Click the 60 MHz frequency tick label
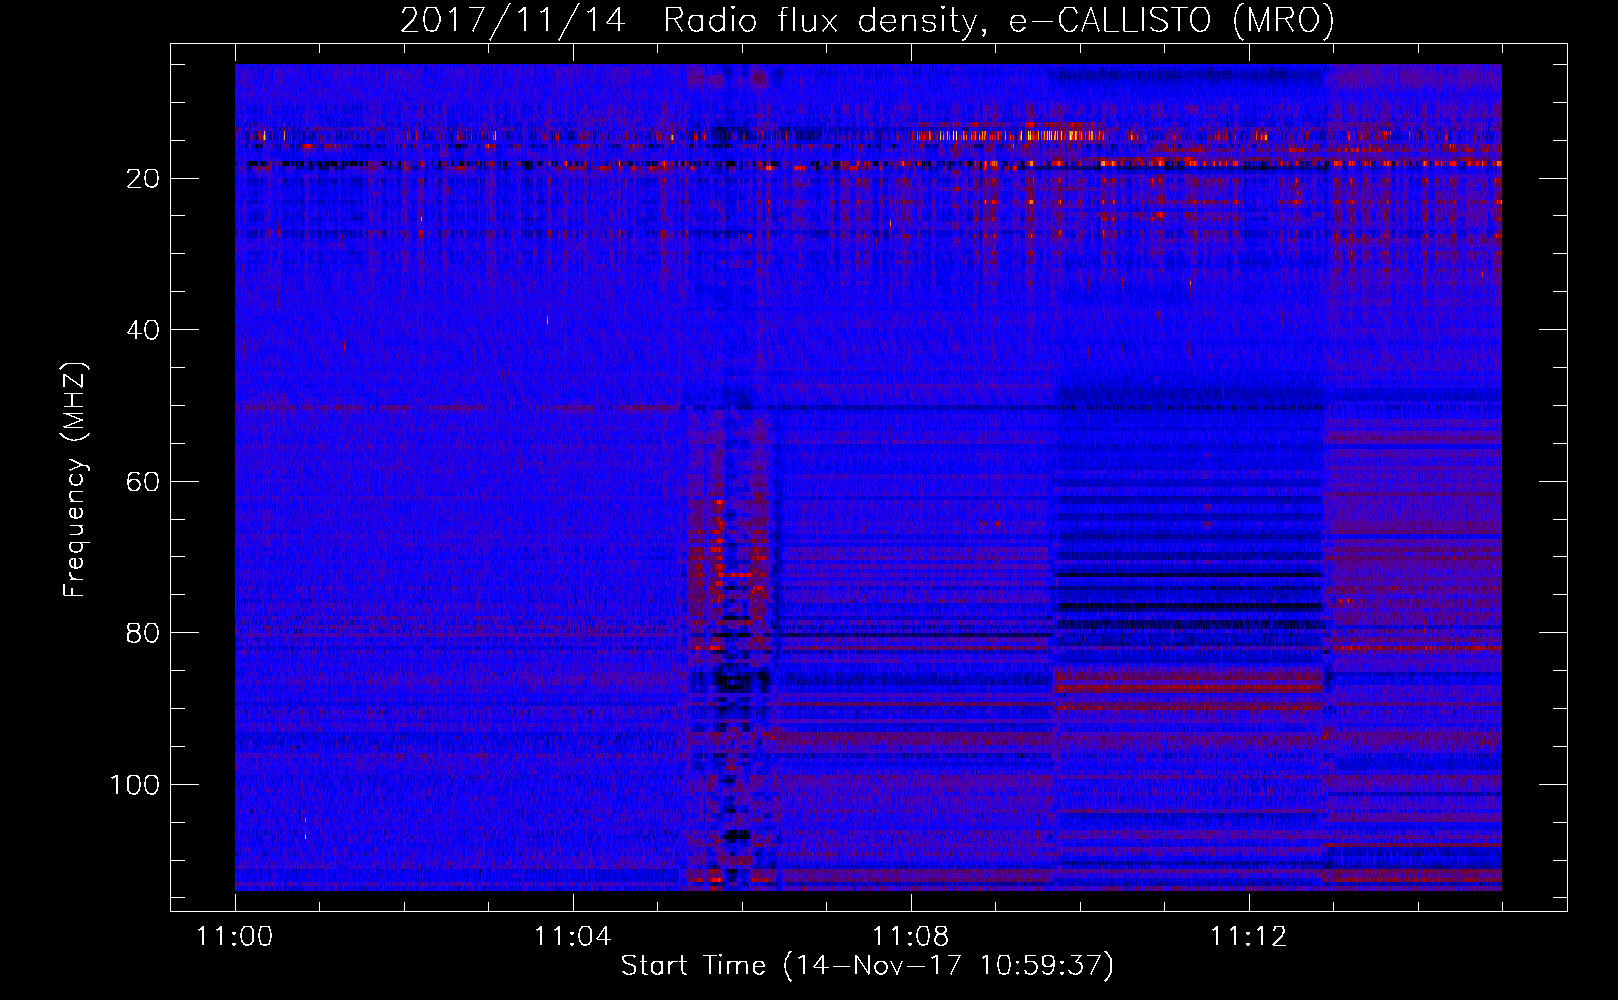The width and height of the screenshot is (1618, 1000). pyautogui.click(x=144, y=482)
